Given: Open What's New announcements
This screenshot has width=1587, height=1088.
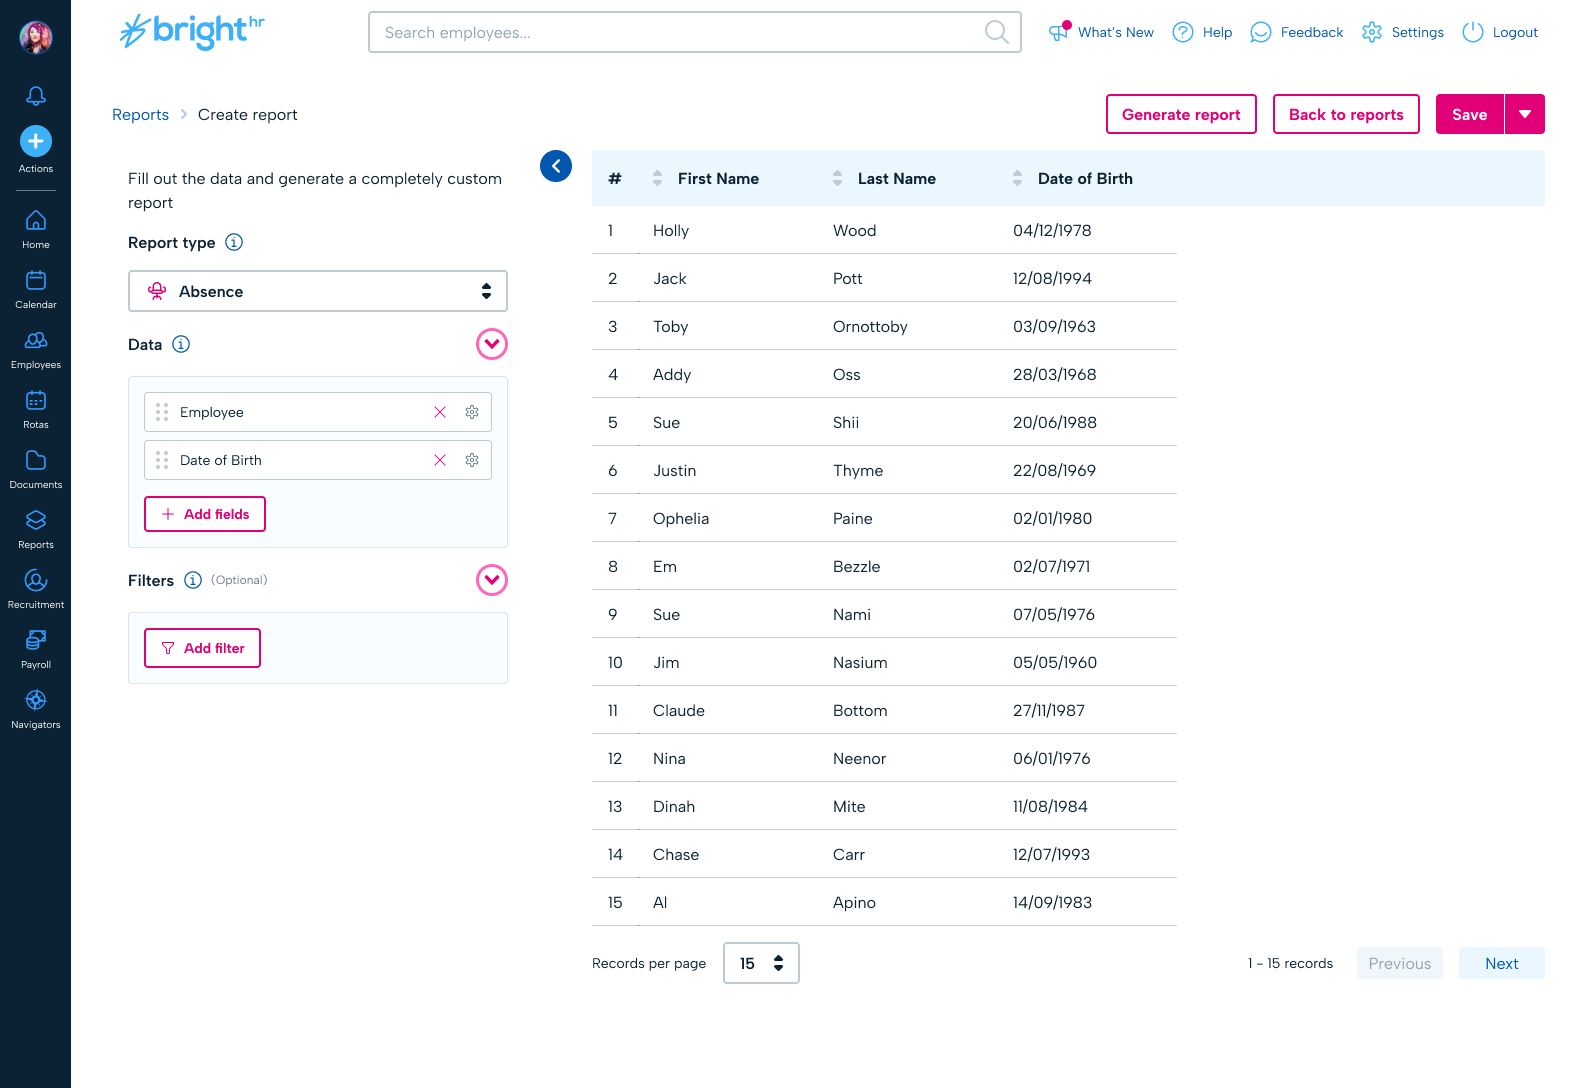Looking at the screenshot, I should click(x=1101, y=32).
